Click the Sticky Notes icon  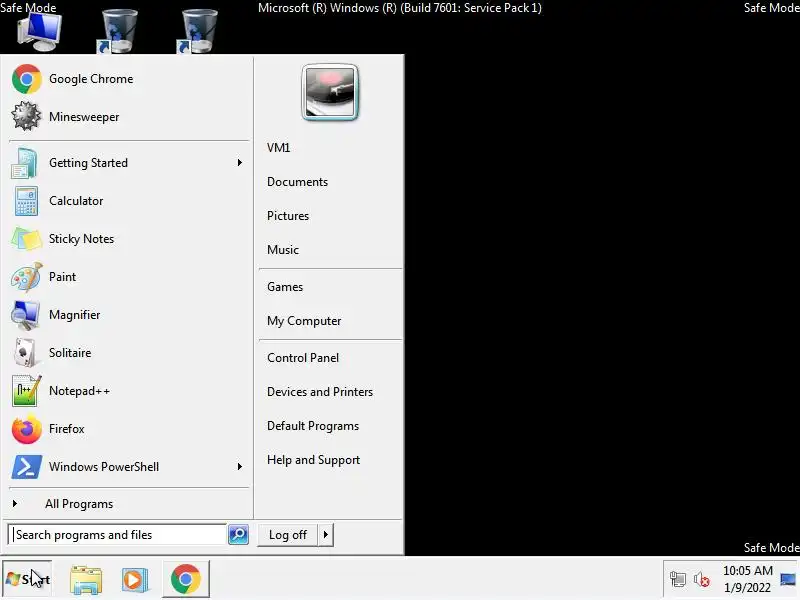coord(26,239)
